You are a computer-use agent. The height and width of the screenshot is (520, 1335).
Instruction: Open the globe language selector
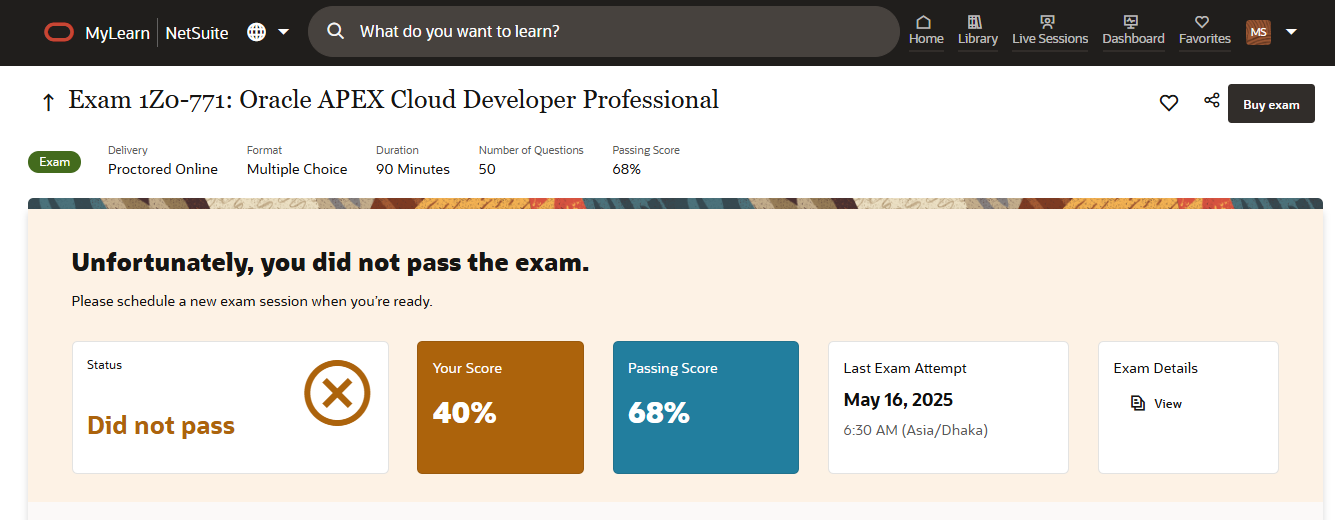click(x=256, y=32)
